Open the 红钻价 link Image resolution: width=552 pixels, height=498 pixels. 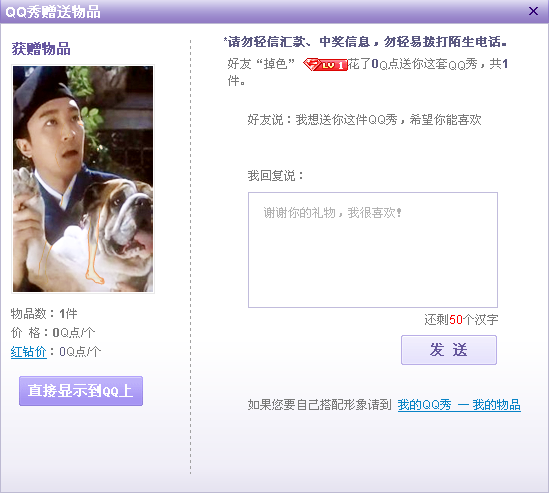click(x=29, y=354)
